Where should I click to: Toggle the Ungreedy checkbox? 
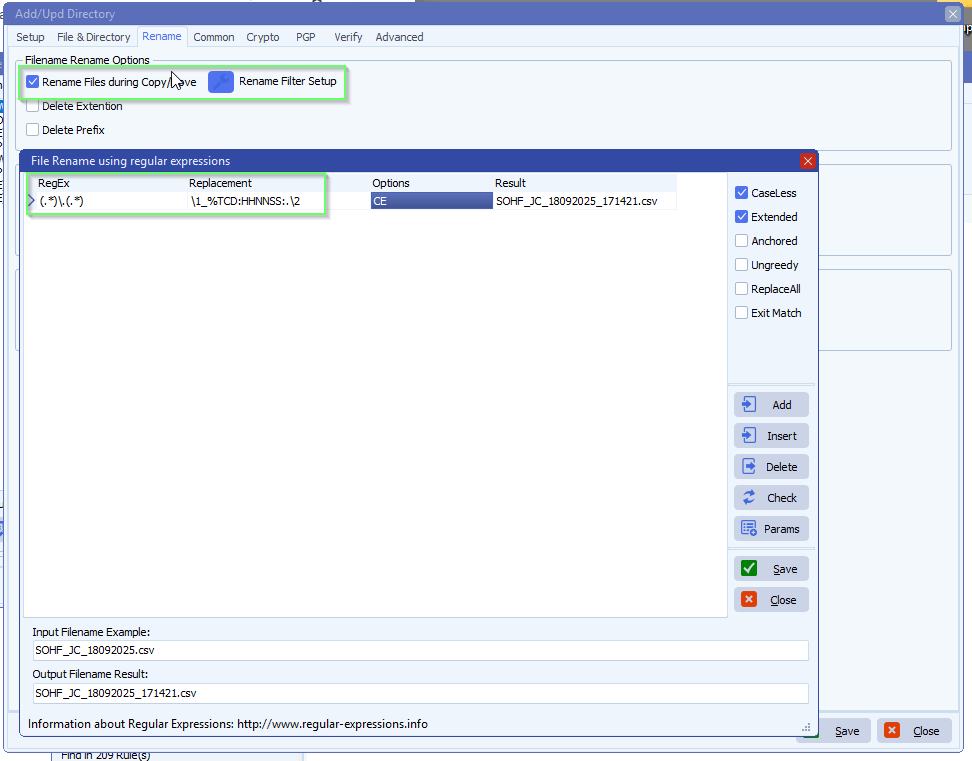(742, 265)
